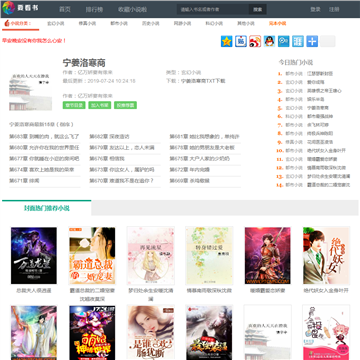
Task: Click the 总裁夫人很逍遥 title under first cover
Action: (x=34, y=291)
